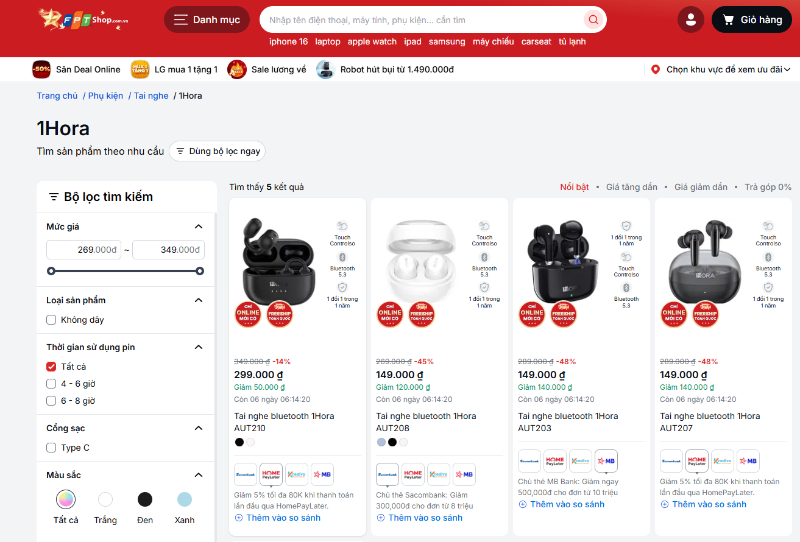The width and height of the screenshot is (800, 542).
Task: Collapse the Màu sắc filter section
Action: 198,475
